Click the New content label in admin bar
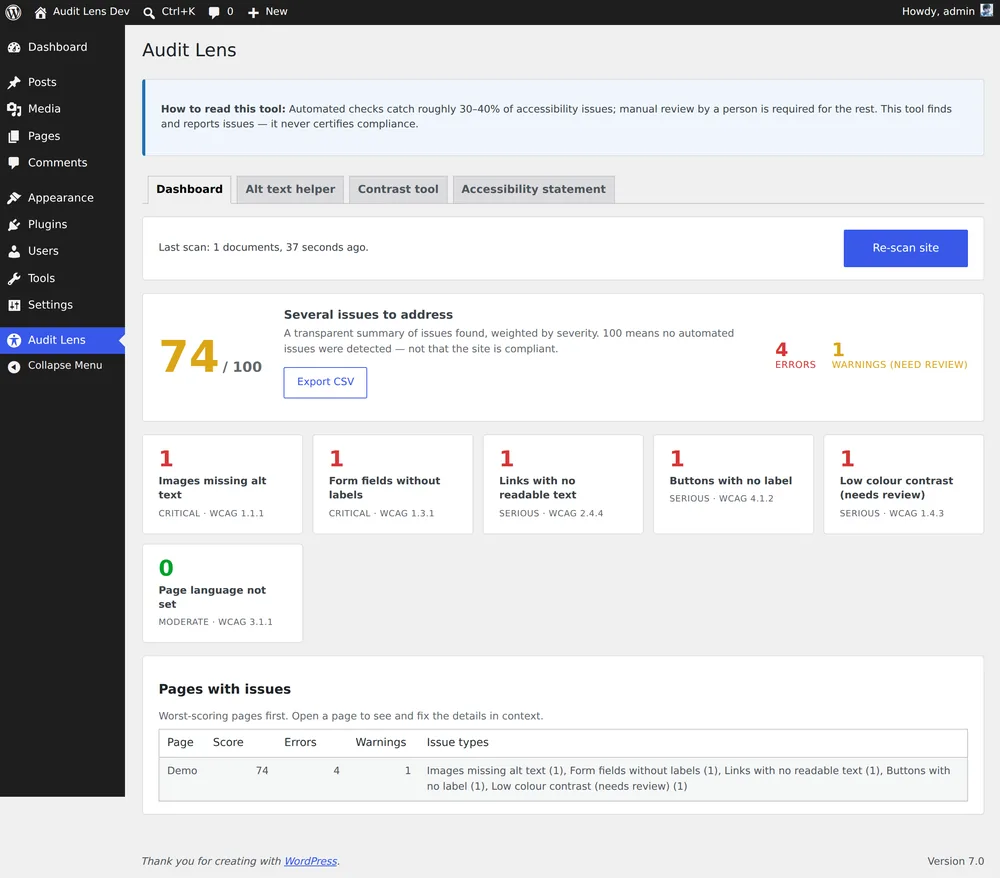The width and height of the screenshot is (1000, 878). 276,11
